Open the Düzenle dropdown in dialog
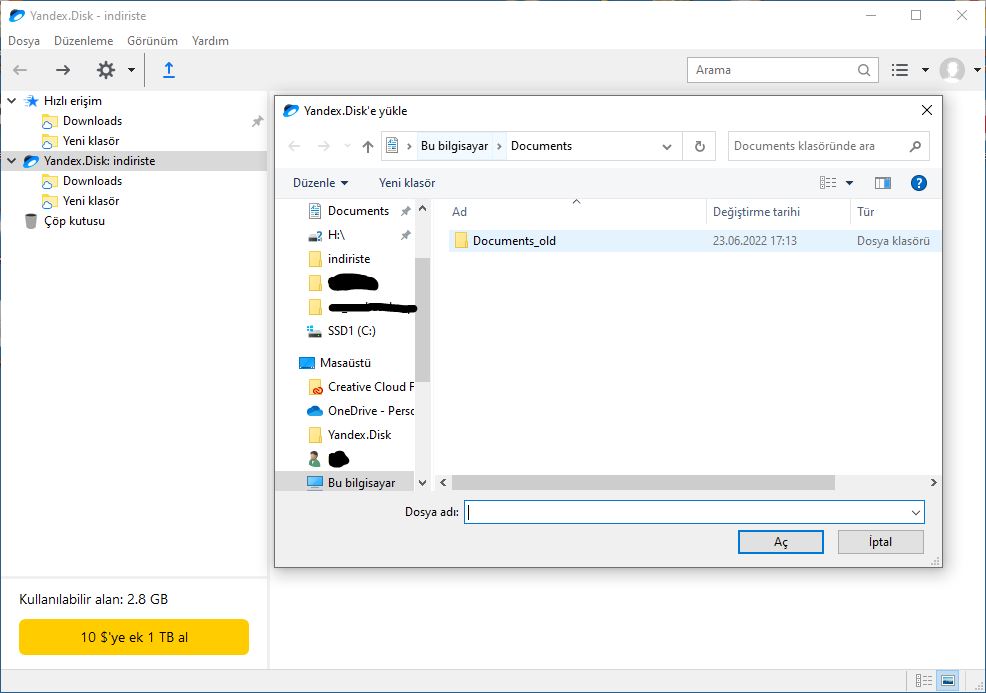 pyautogui.click(x=320, y=183)
